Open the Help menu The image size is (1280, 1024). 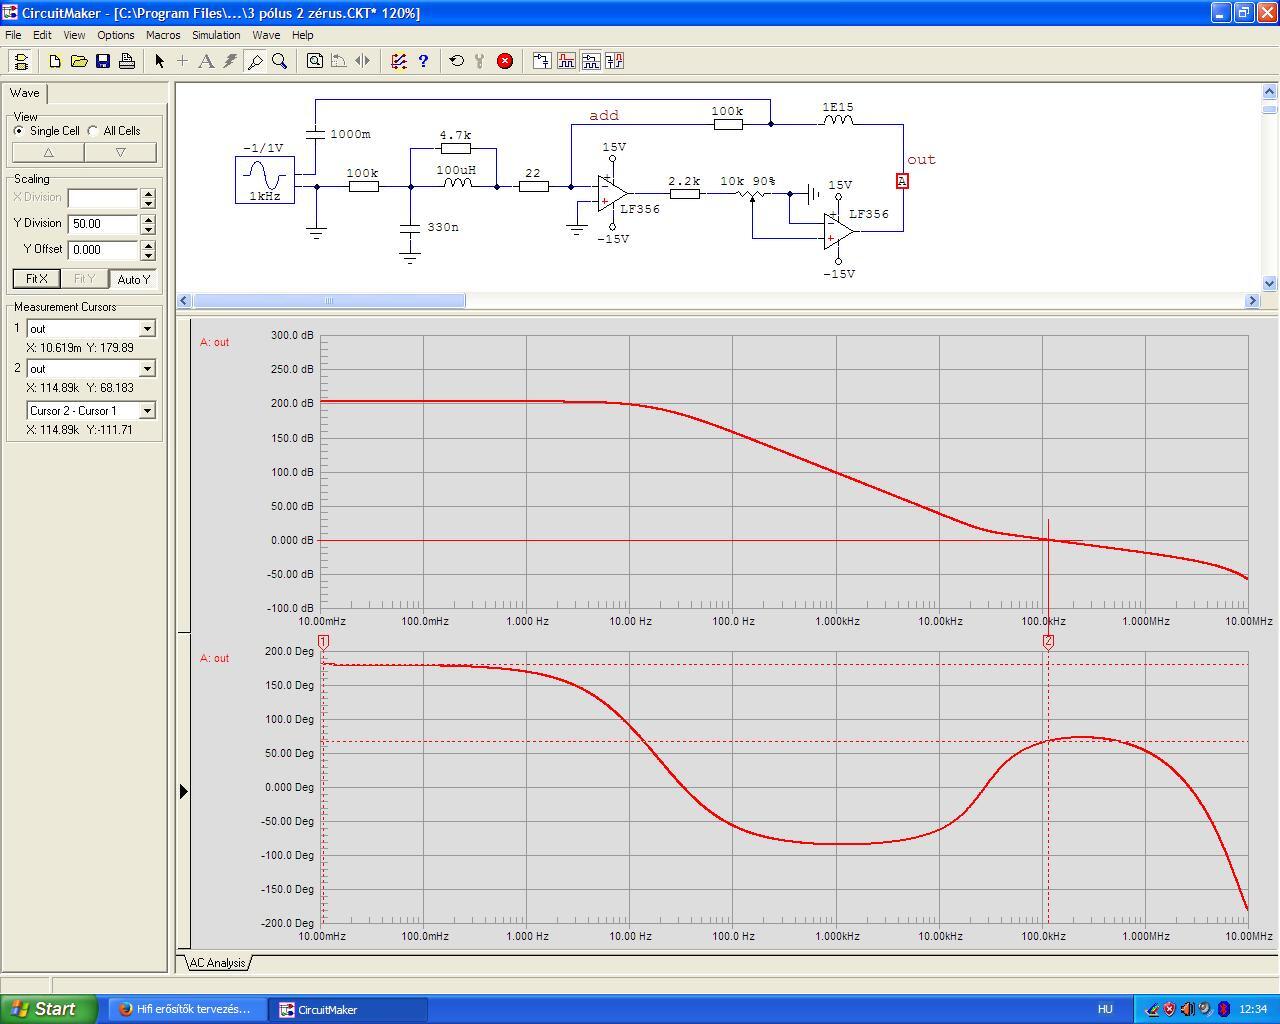[302, 35]
